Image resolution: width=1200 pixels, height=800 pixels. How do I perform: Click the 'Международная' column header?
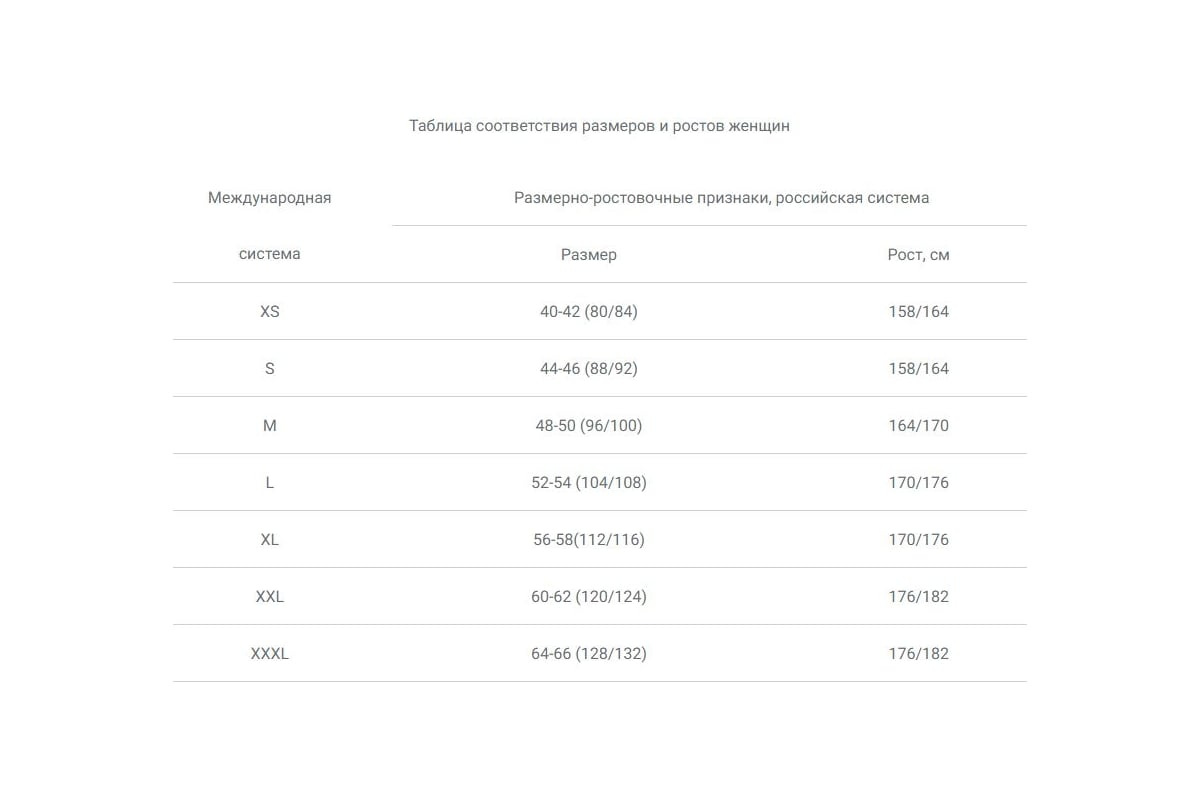coord(269,198)
